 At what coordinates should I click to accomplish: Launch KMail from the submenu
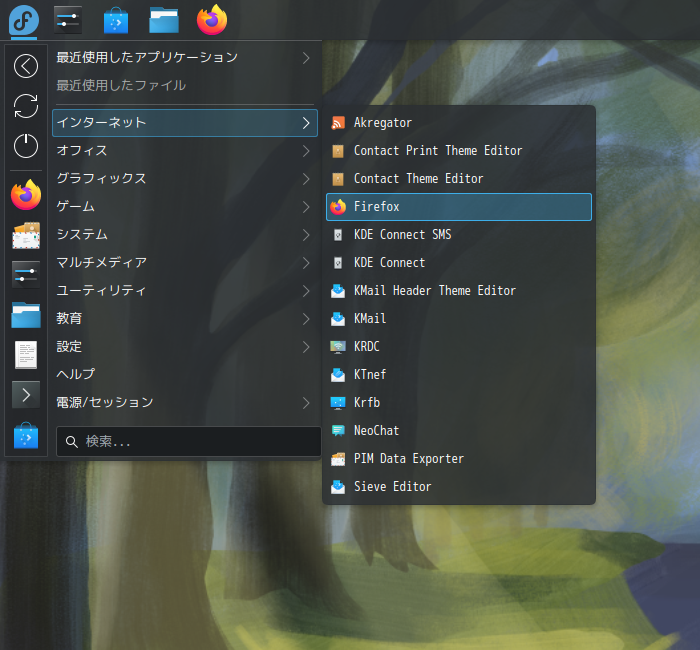pyautogui.click(x=459, y=319)
